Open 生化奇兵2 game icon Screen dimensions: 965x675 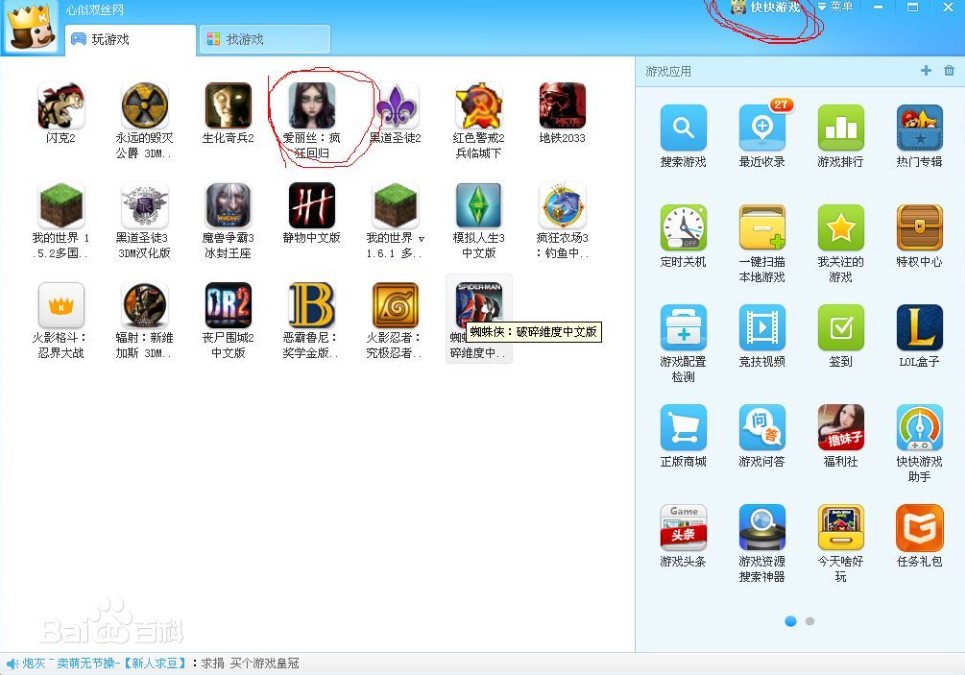click(228, 106)
